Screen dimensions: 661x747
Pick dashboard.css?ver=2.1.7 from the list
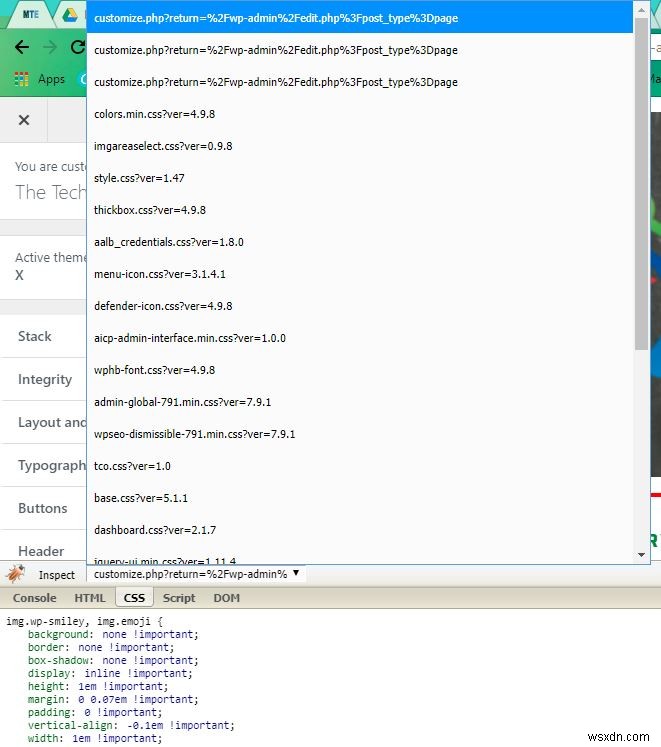[155, 530]
